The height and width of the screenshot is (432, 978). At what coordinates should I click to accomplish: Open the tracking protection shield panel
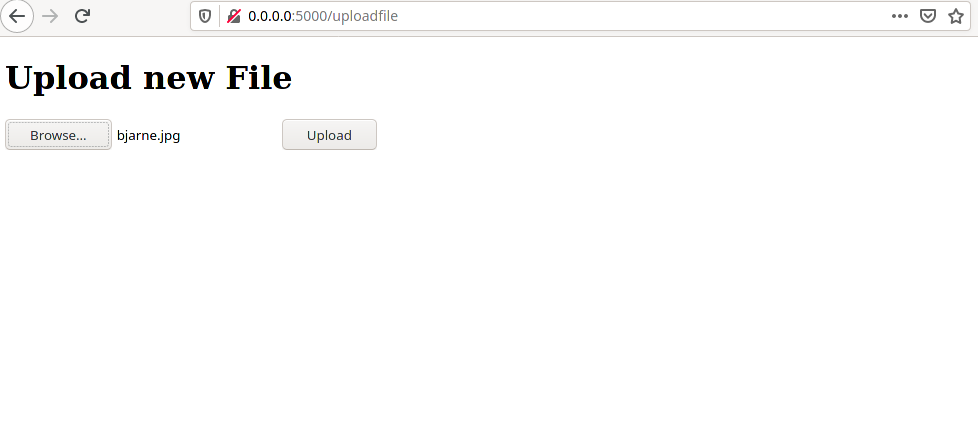205,16
